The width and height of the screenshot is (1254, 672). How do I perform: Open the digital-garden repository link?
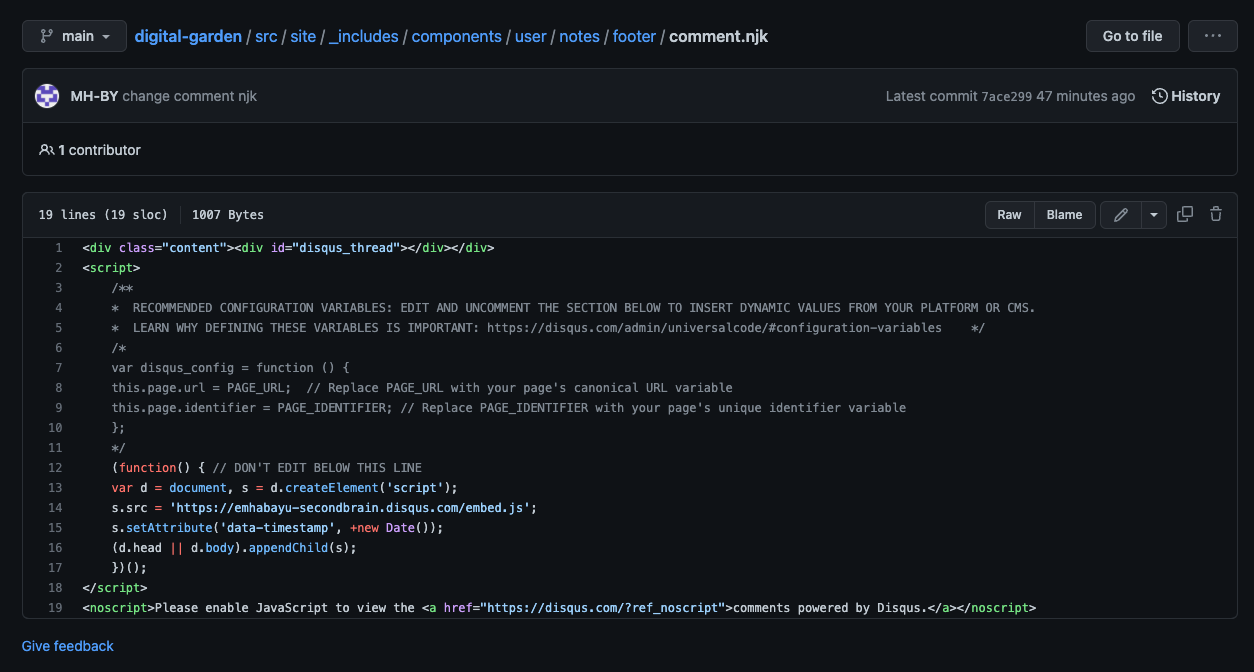click(x=188, y=36)
